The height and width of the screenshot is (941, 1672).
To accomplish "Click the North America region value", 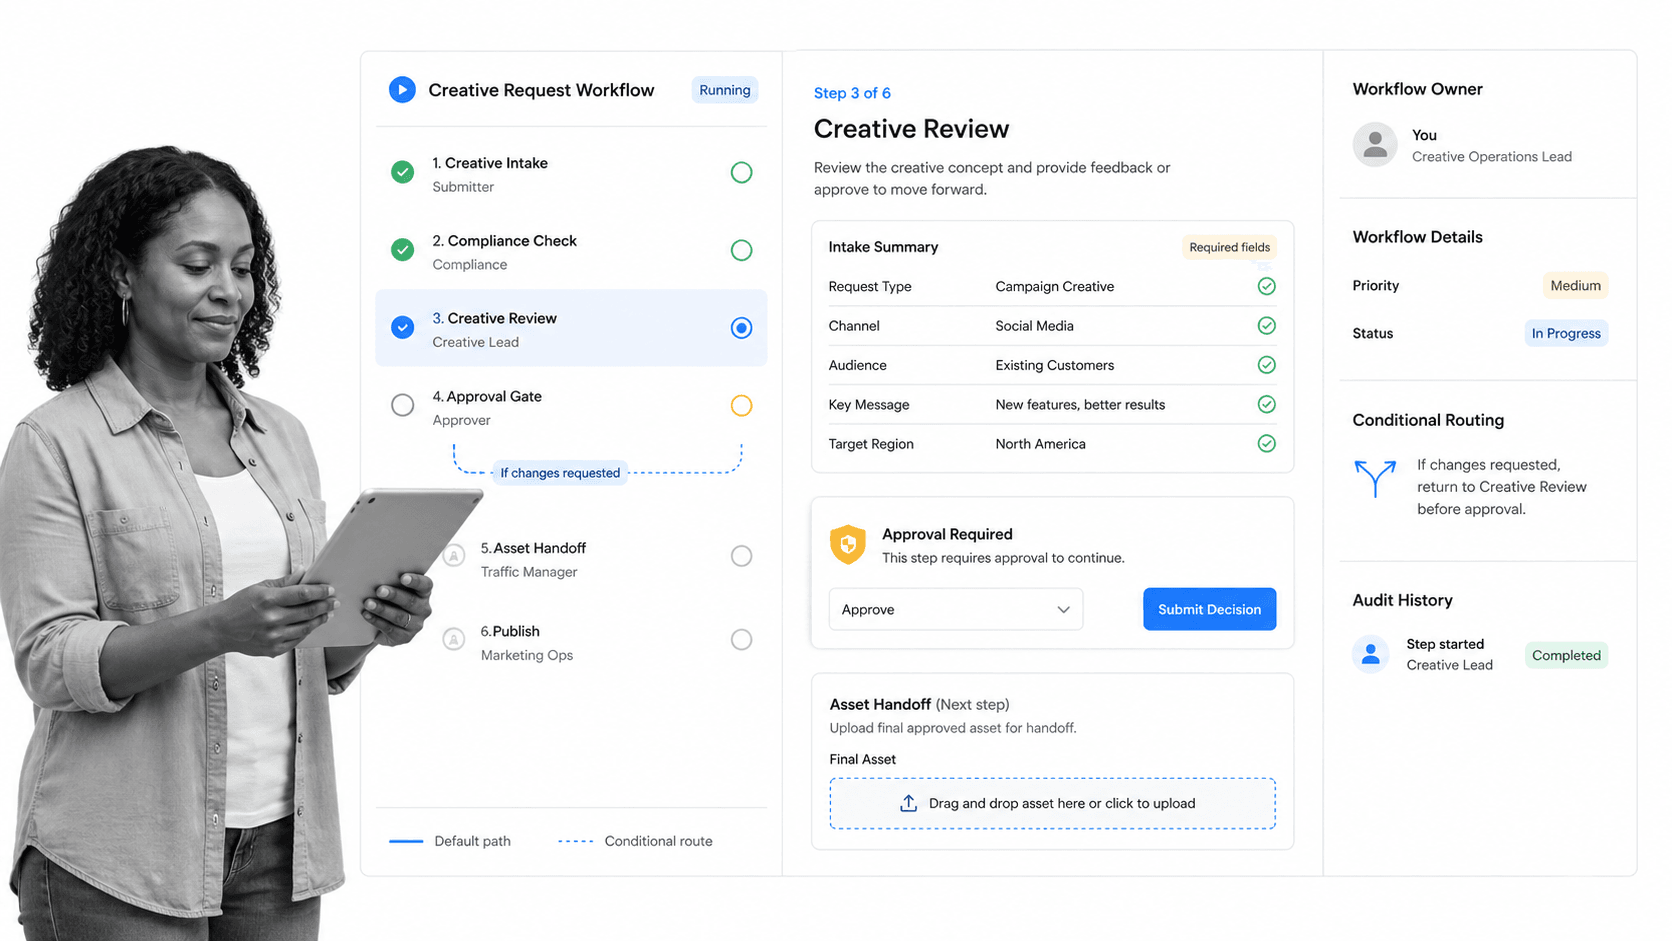I will click(1040, 444).
